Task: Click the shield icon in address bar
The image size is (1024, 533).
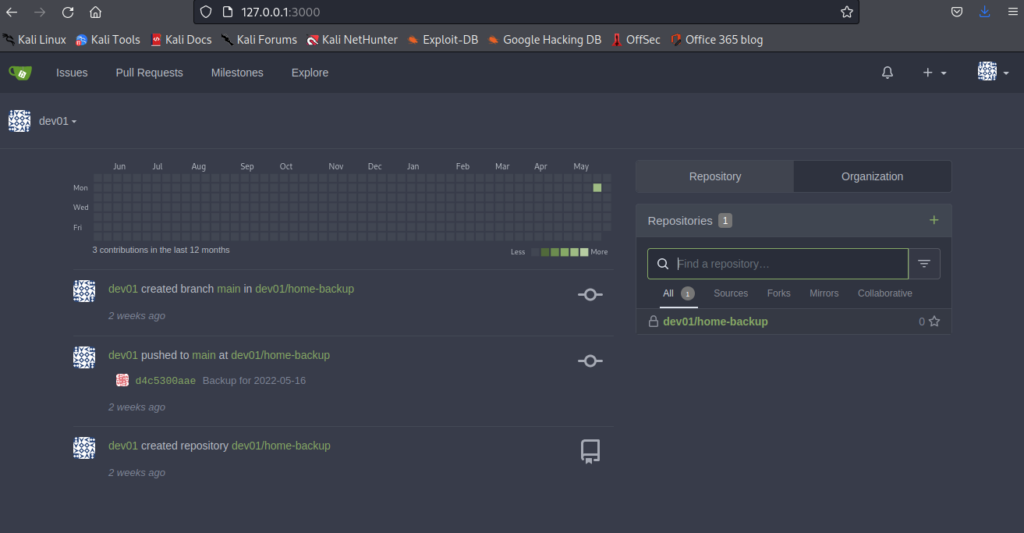Action: click(x=206, y=12)
